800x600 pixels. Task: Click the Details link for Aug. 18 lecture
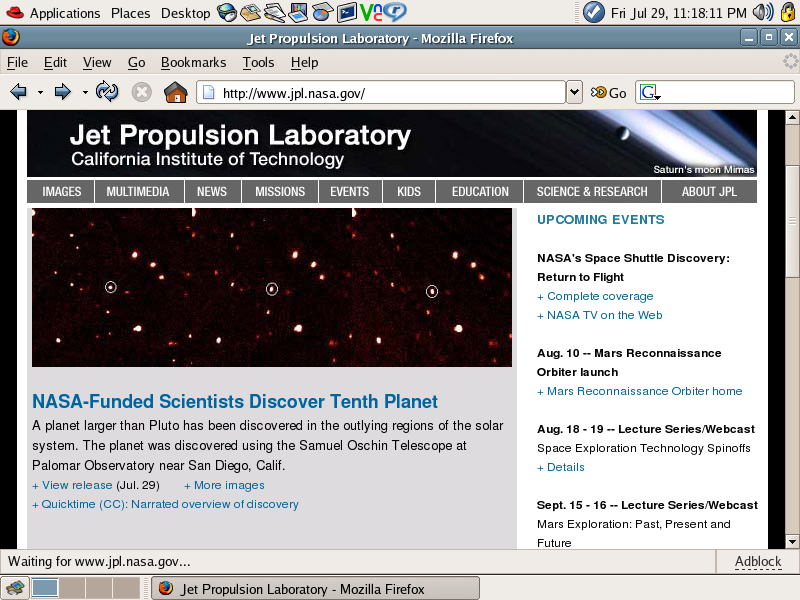click(561, 467)
